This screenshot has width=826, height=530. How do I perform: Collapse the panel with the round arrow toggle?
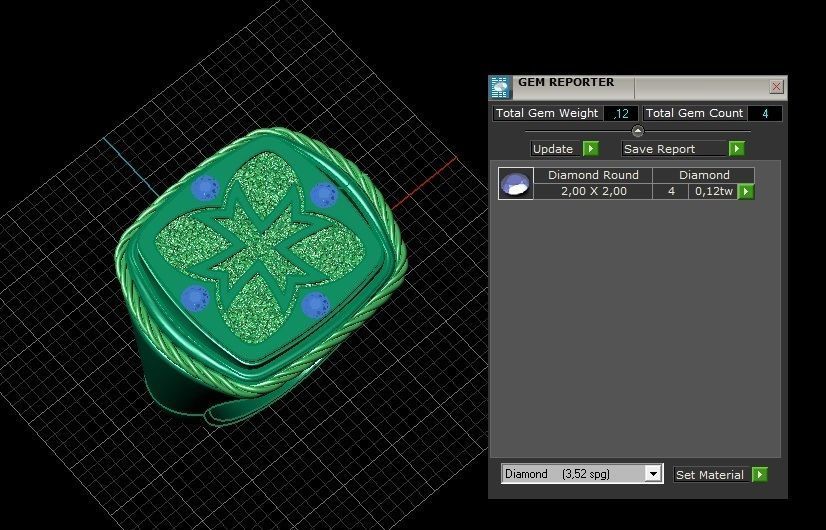point(637,131)
